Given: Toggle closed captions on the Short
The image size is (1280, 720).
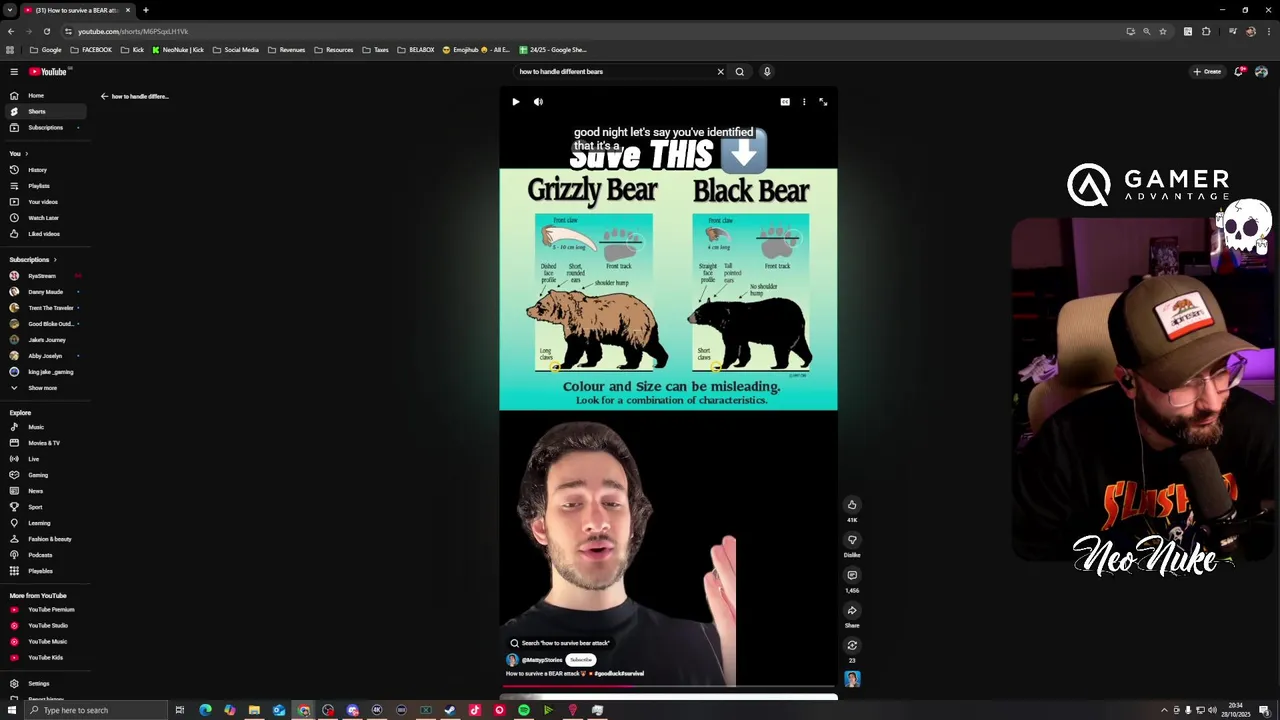Looking at the screenshot, I should (x=785, y=102).
